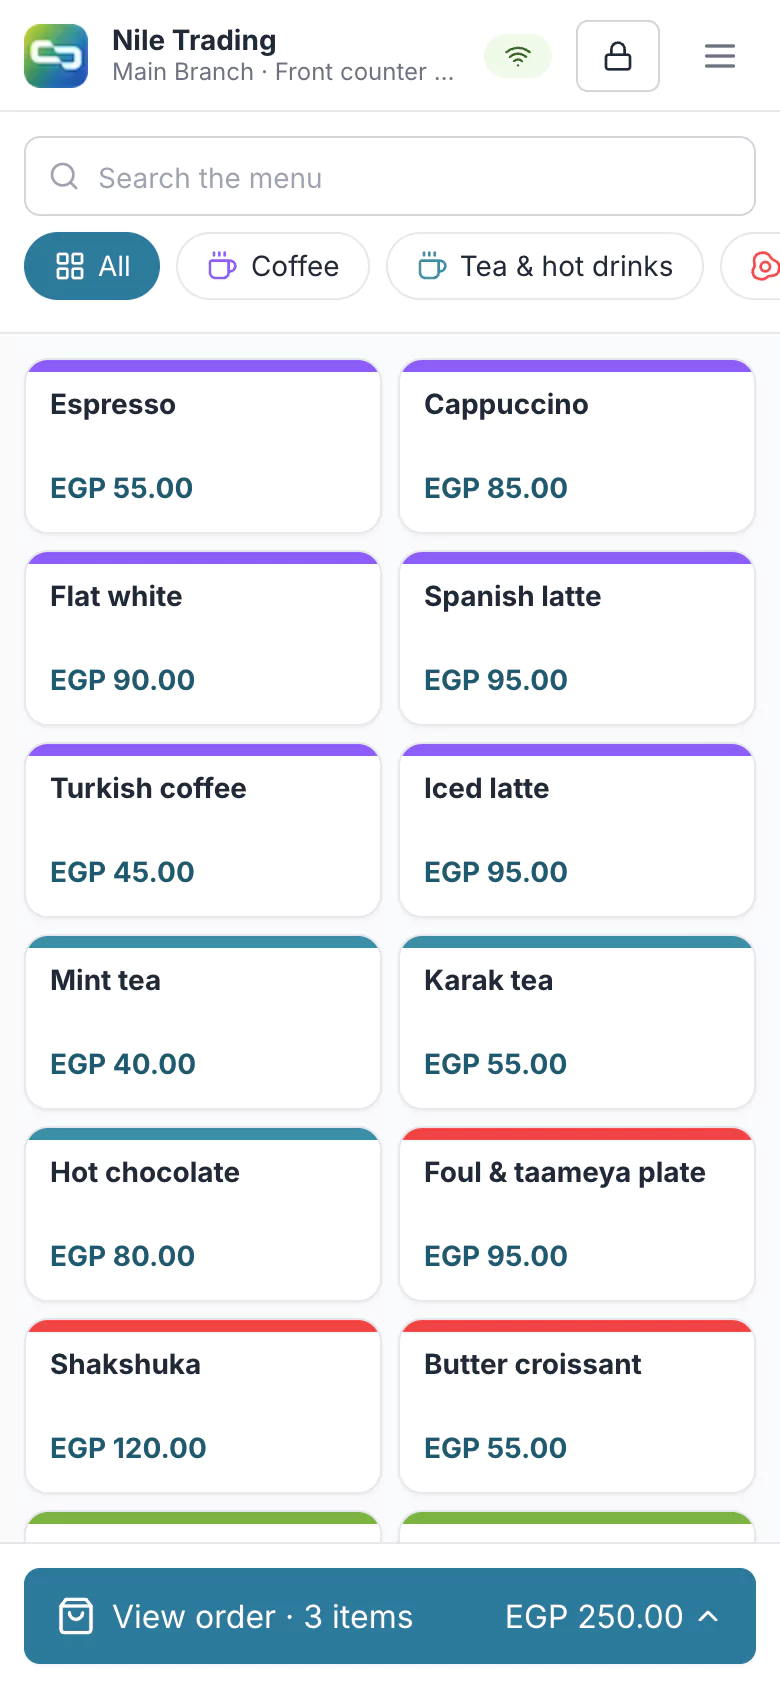Tap the Spanish latte menu tile

[x=577, y=638]
